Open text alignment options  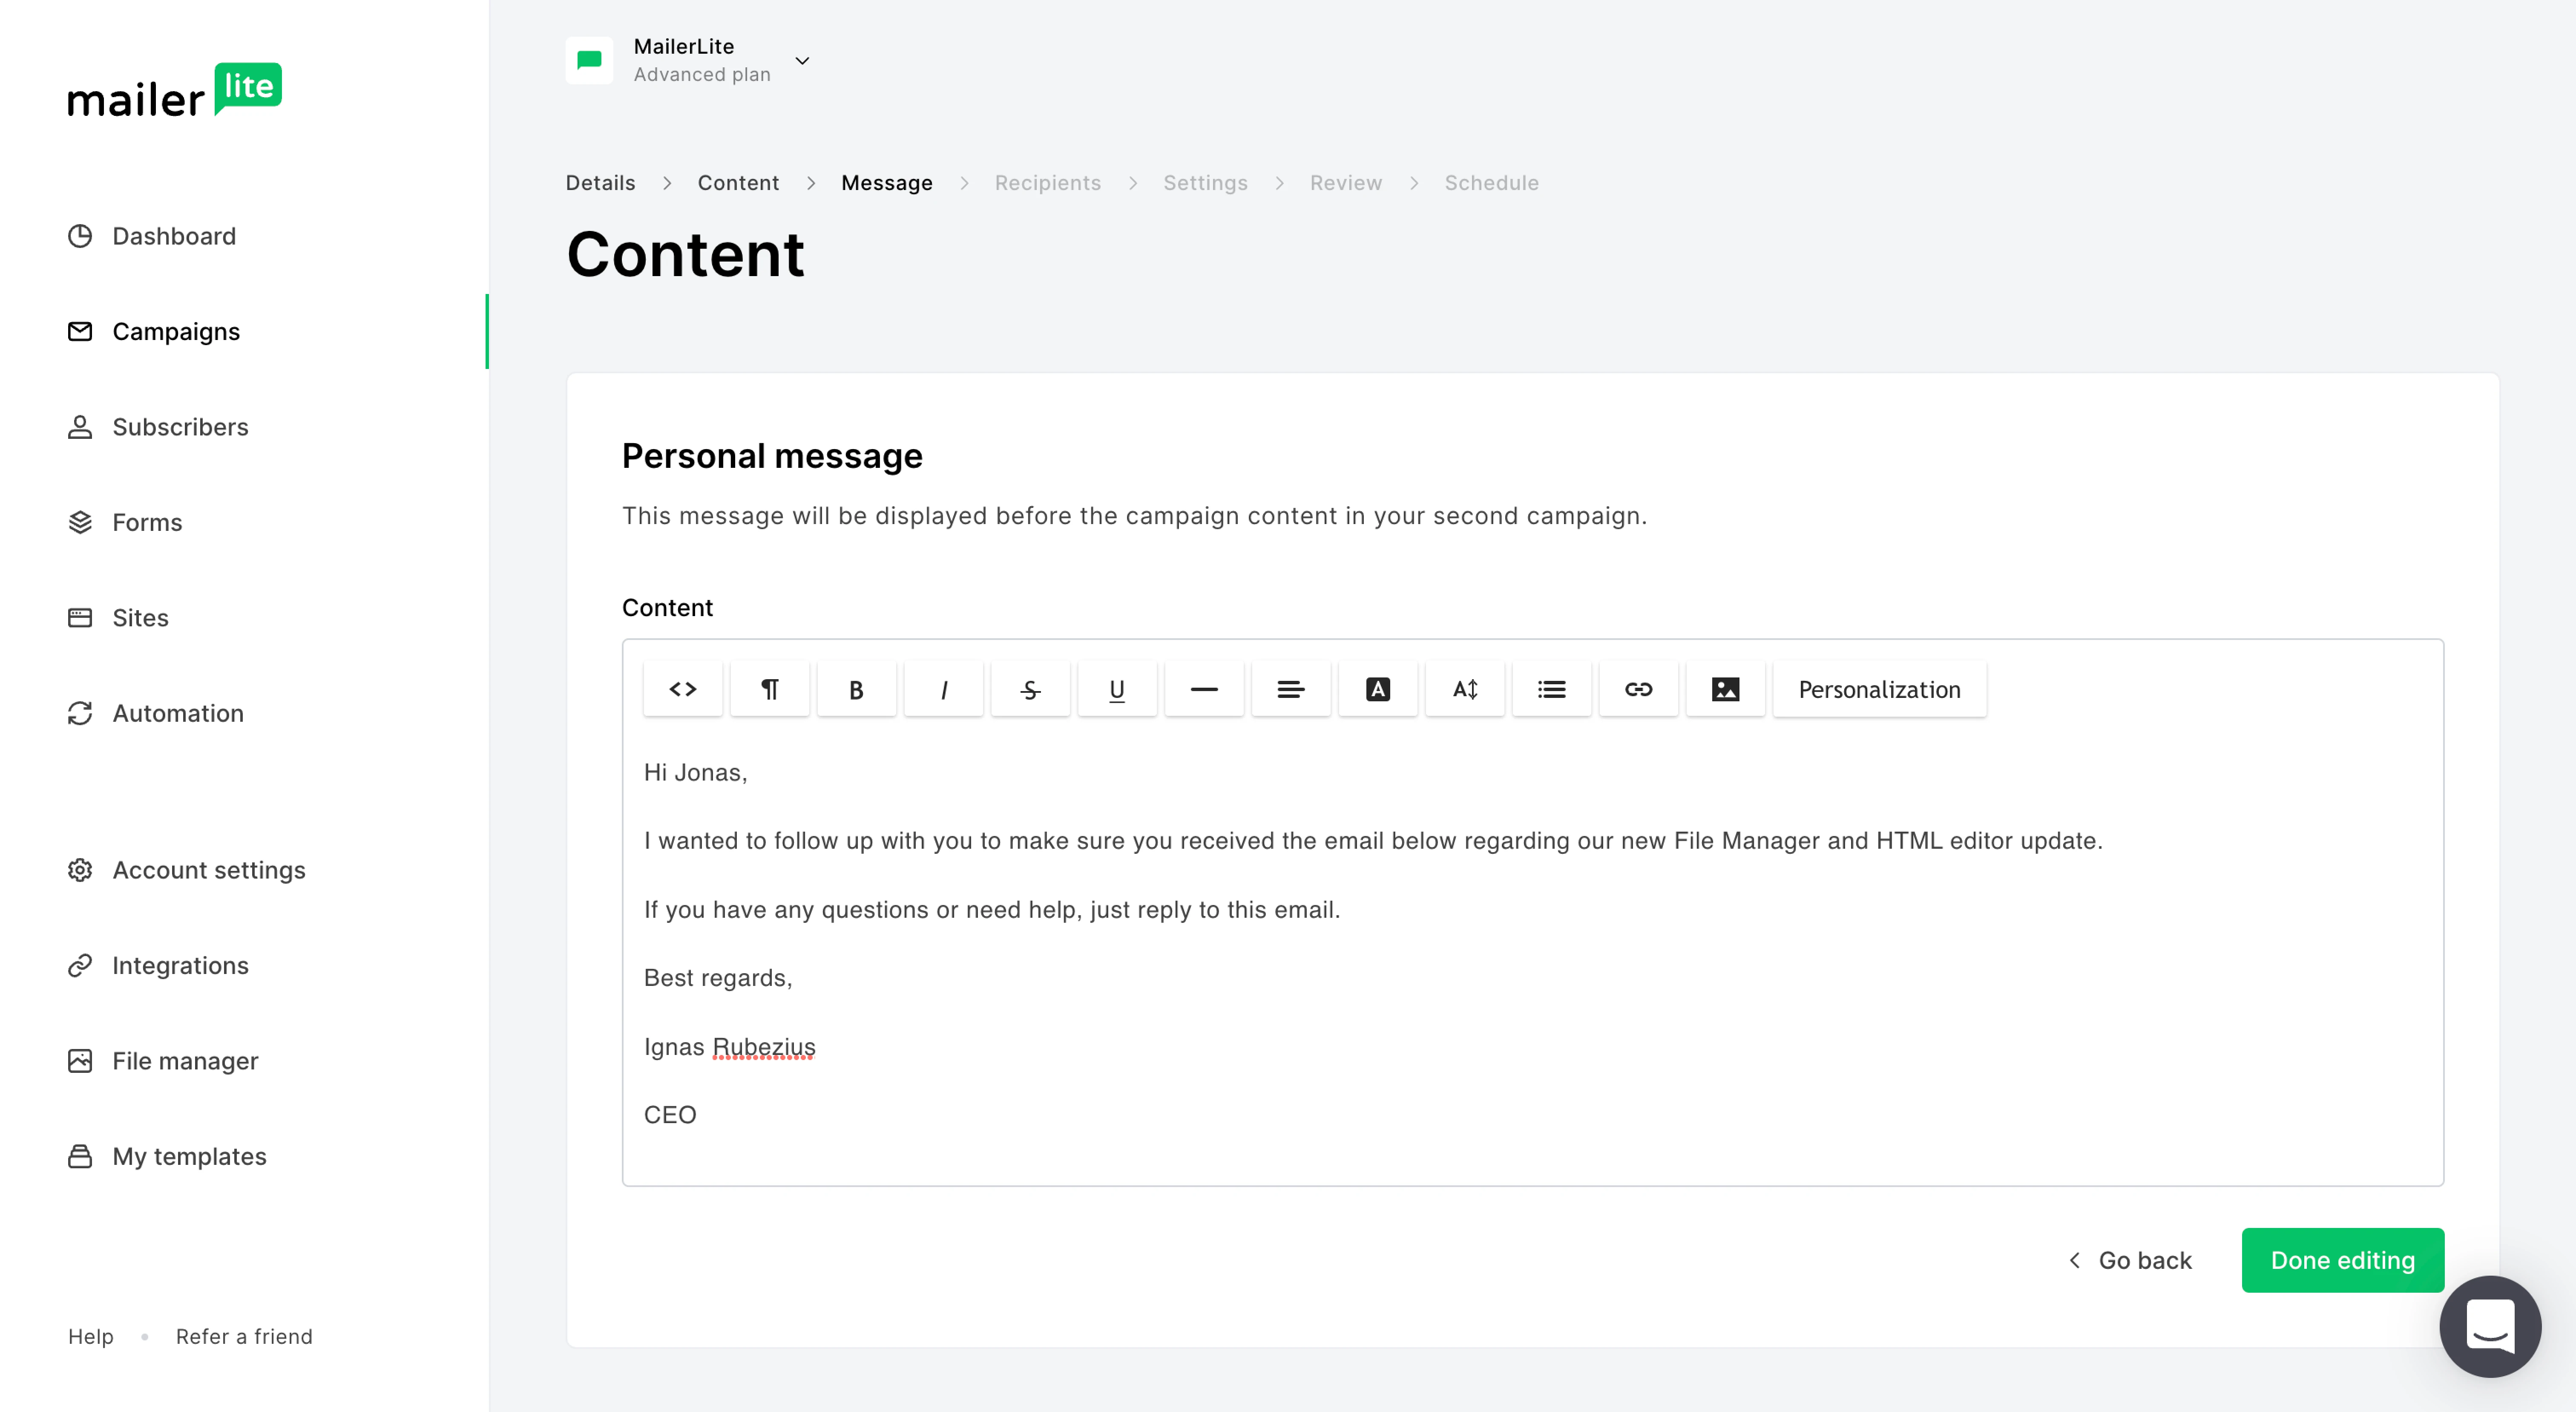pos(1290,689)
